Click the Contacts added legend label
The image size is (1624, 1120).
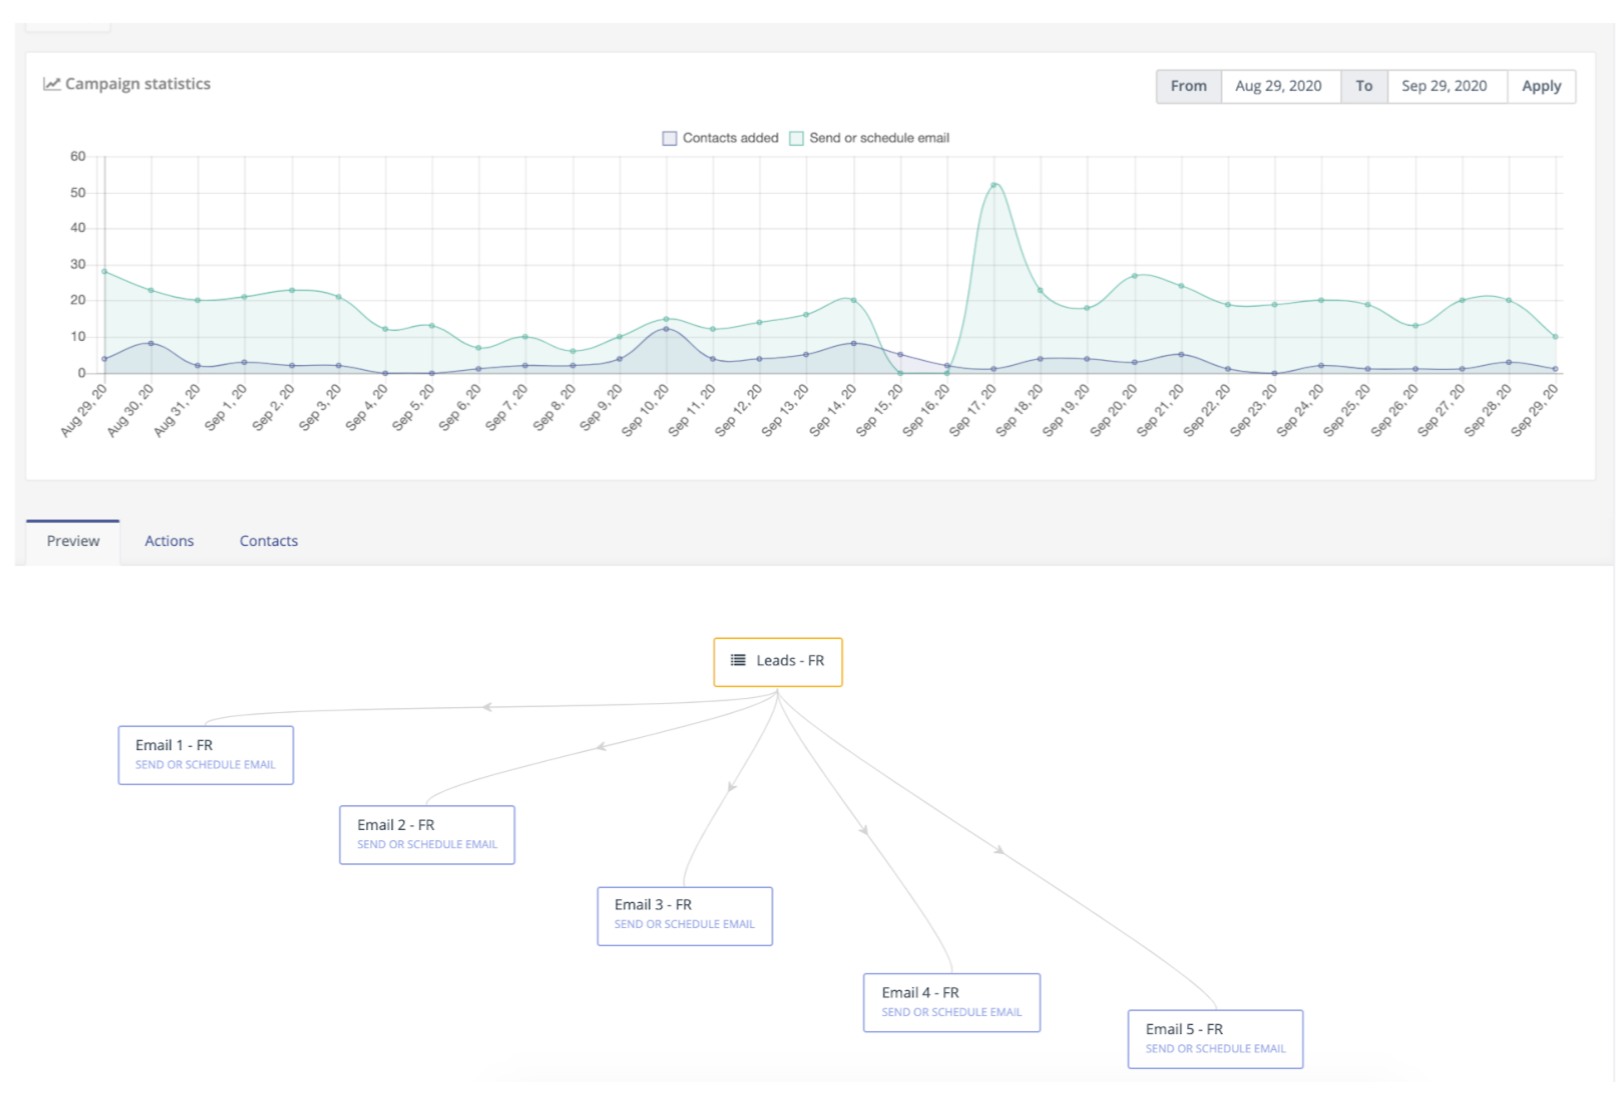[x=731, y=138]
